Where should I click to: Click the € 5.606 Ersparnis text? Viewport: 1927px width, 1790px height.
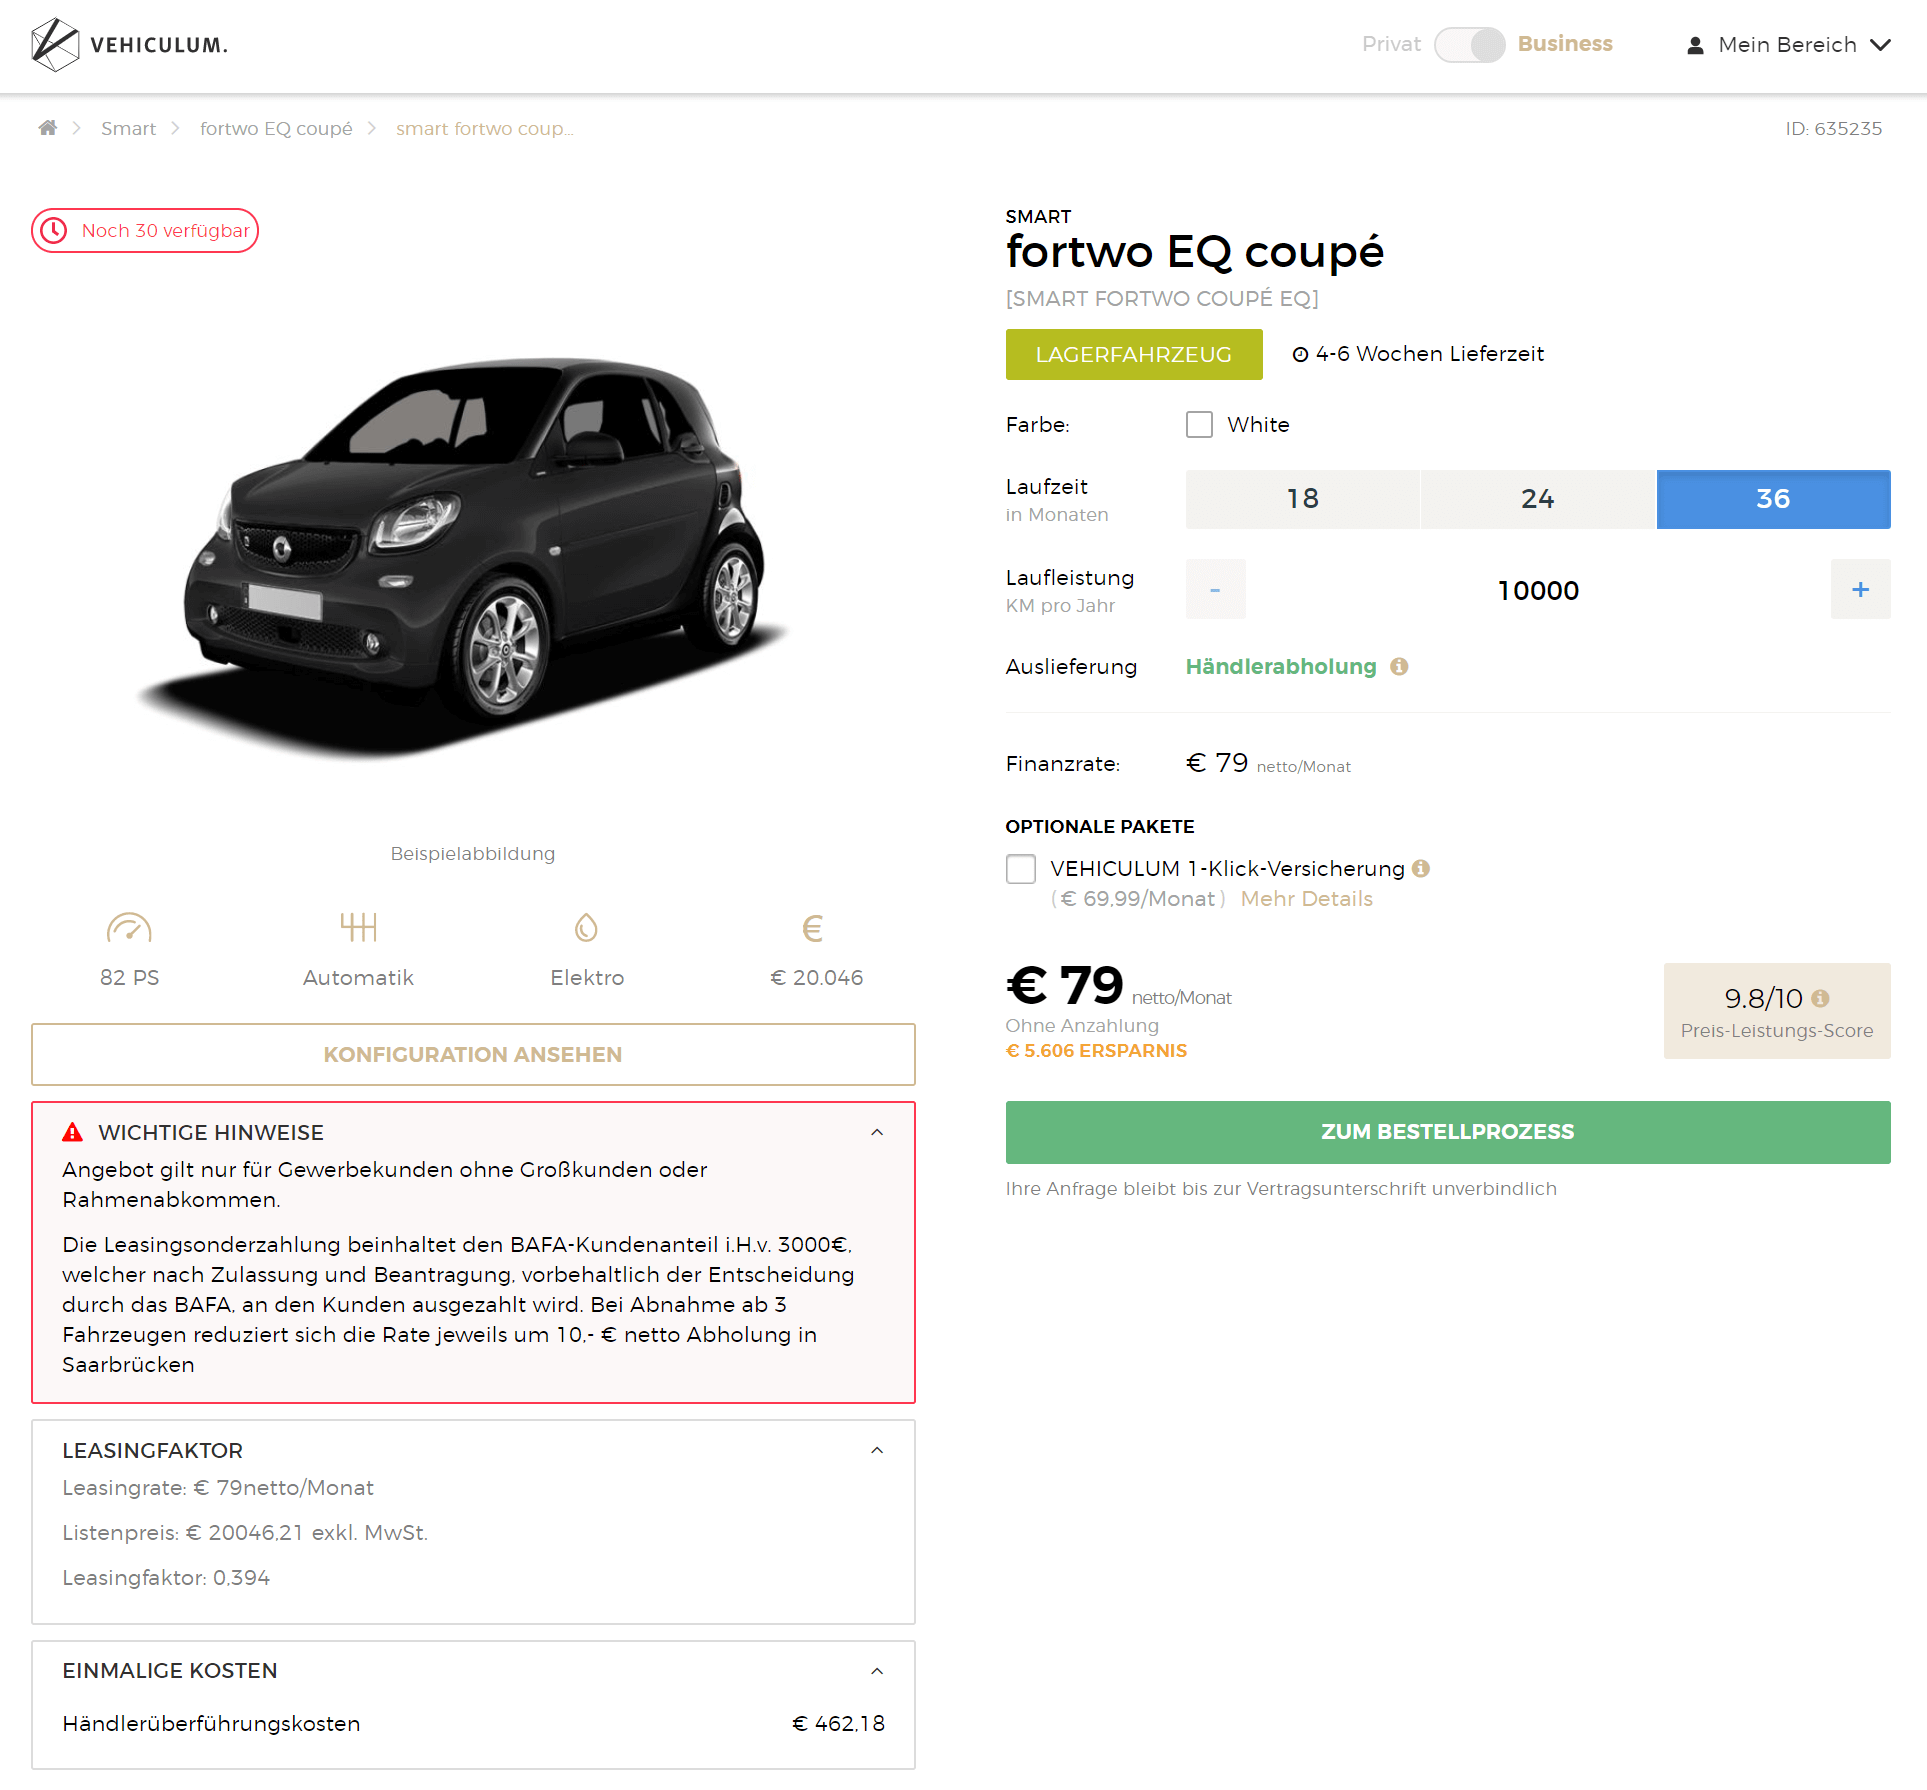tap(1096, 1051)
